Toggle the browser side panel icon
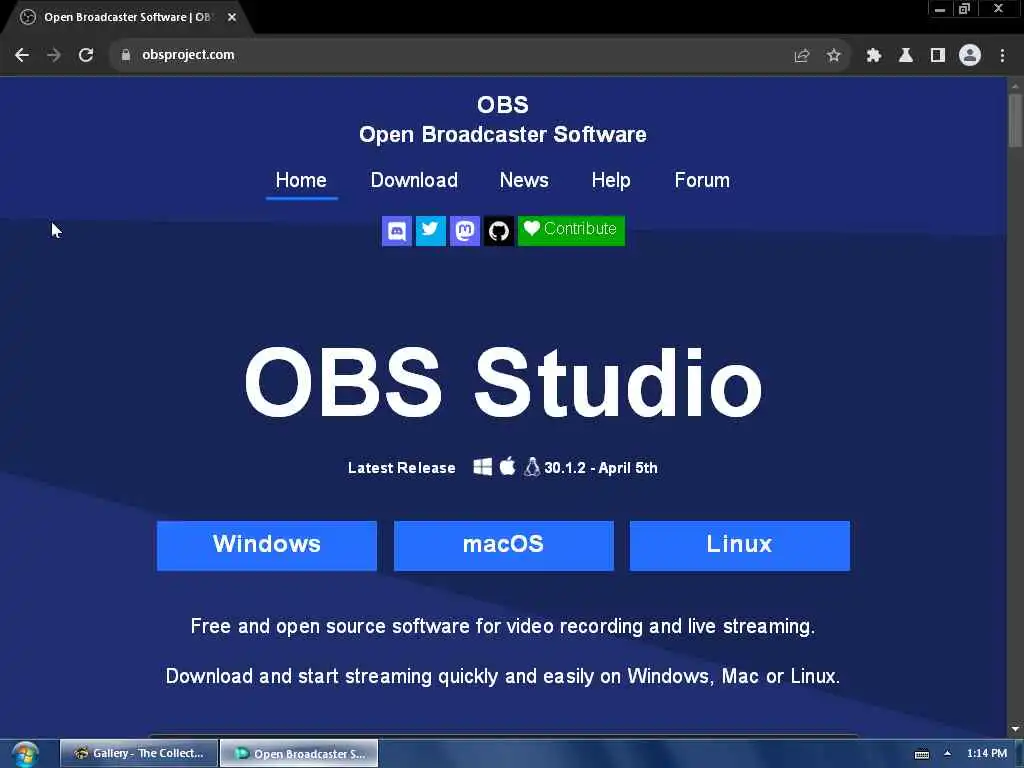This screenshot has width=1024, height=768. (938, 56)
